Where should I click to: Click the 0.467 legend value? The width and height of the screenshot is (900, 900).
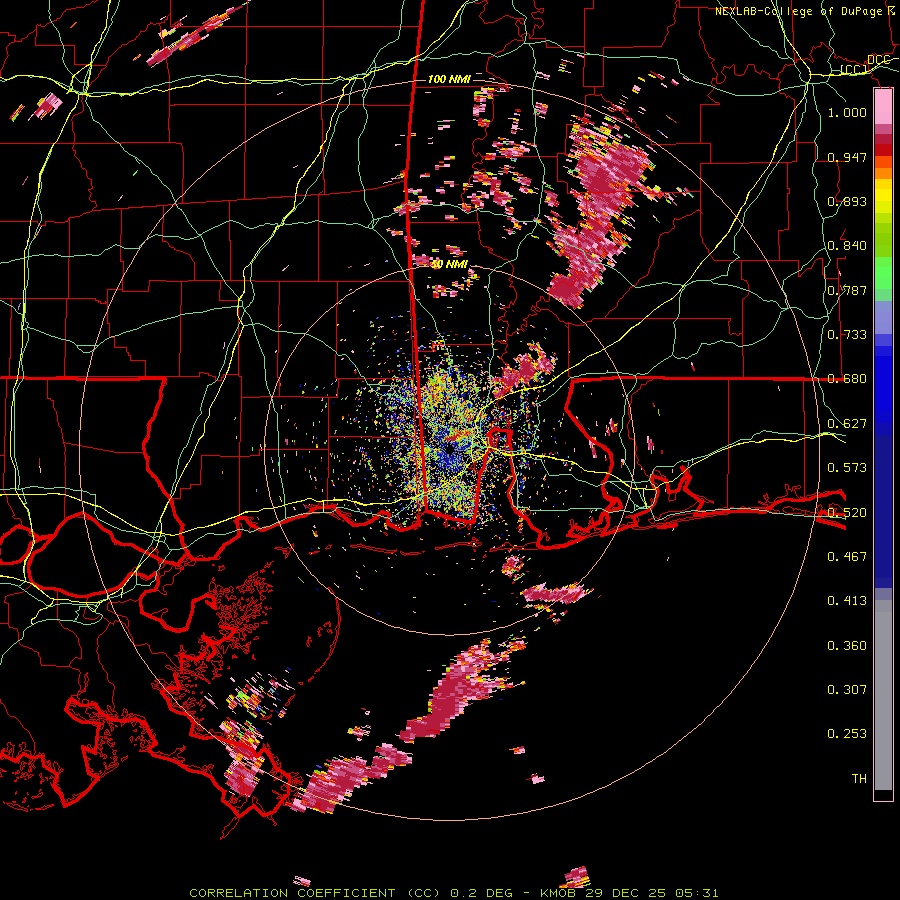pos(847,556)
